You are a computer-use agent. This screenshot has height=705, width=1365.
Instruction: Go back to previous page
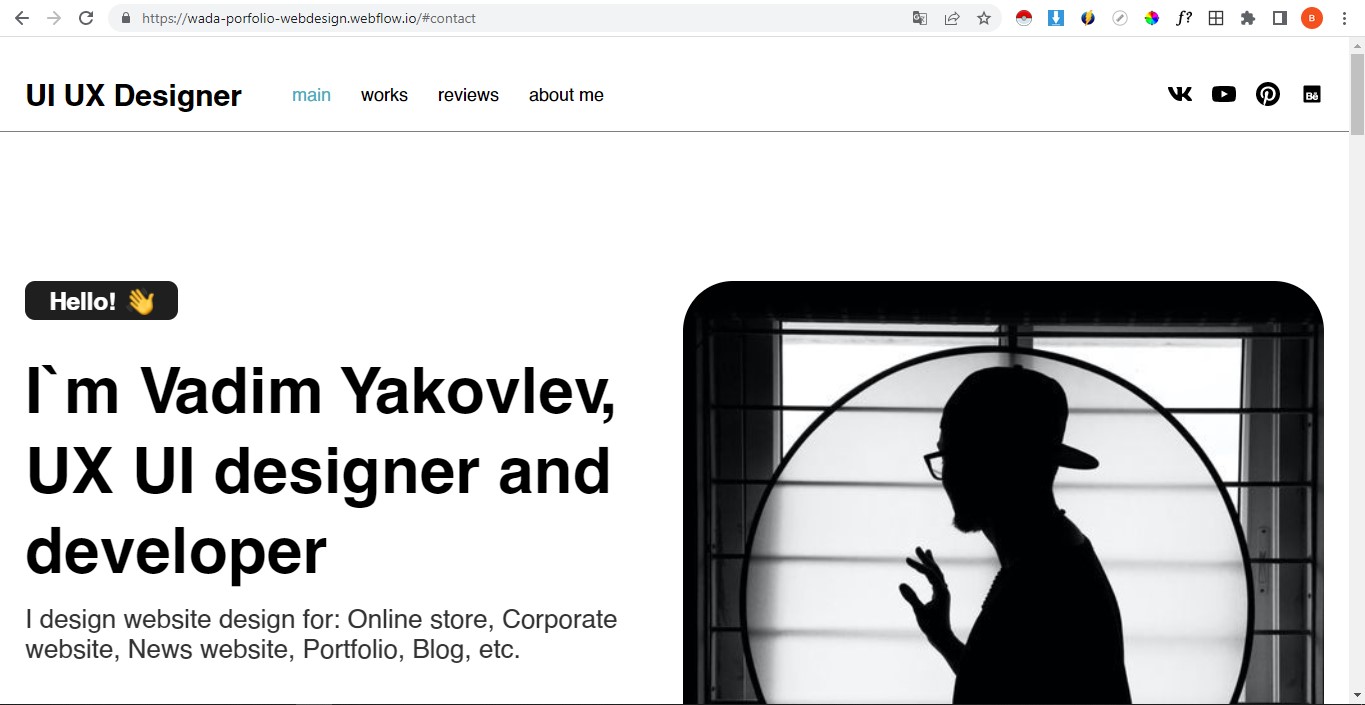[x=22, y=18]
